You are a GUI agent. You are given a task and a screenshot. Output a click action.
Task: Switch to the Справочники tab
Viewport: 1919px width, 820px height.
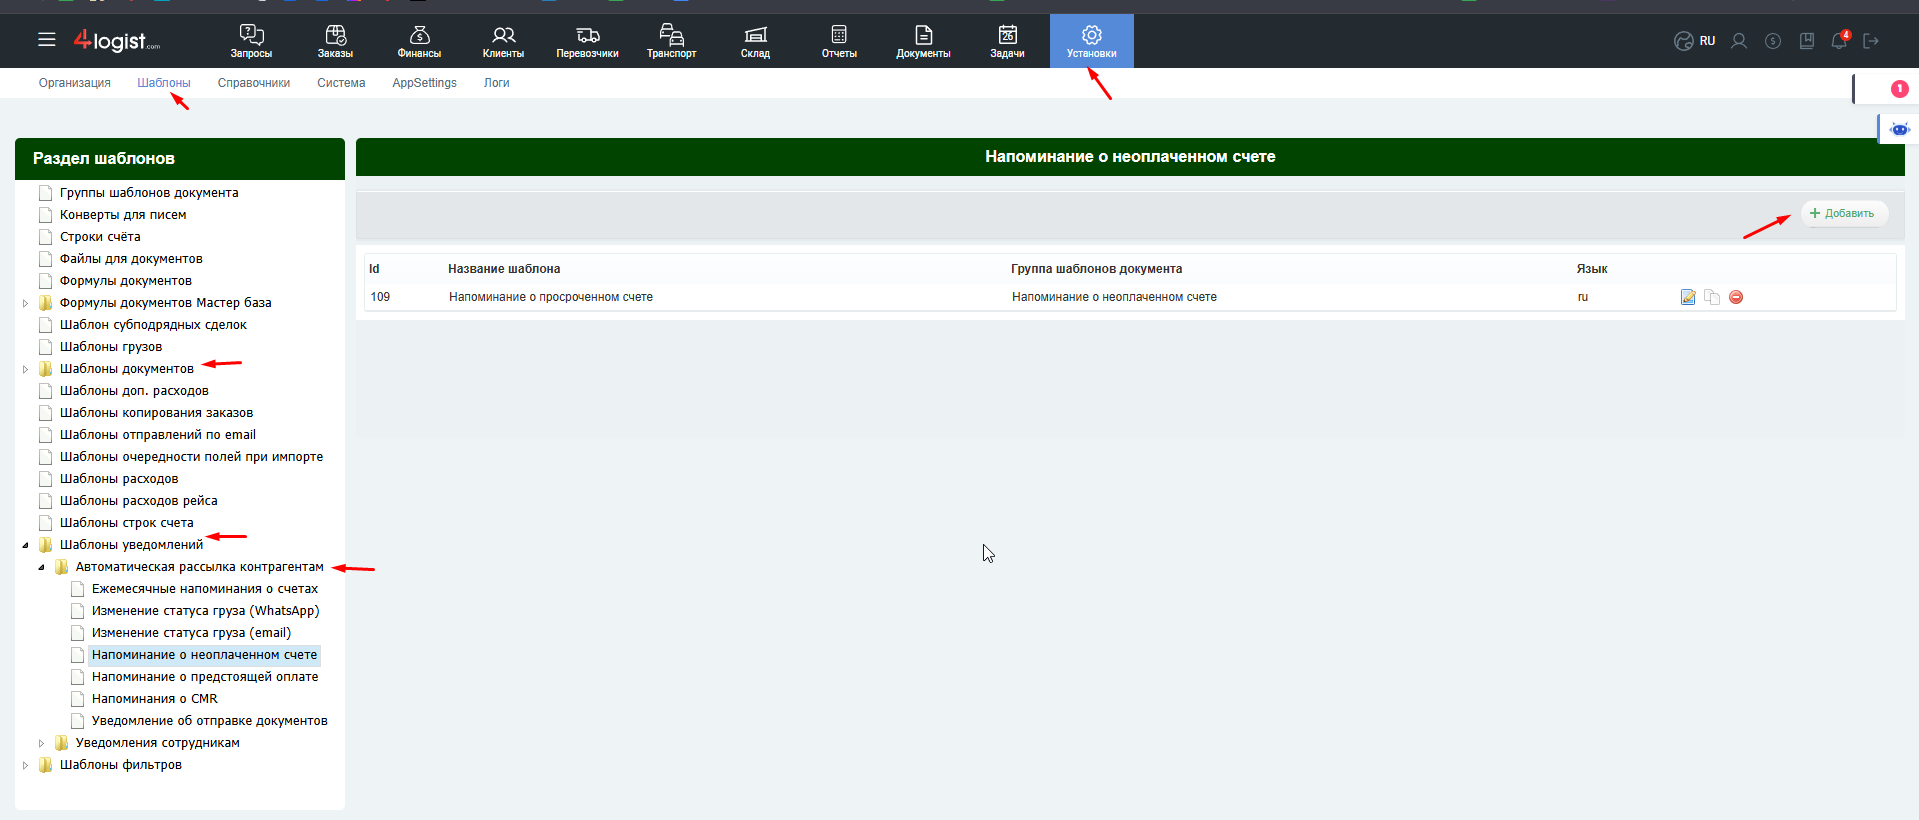tap(253, 83)
